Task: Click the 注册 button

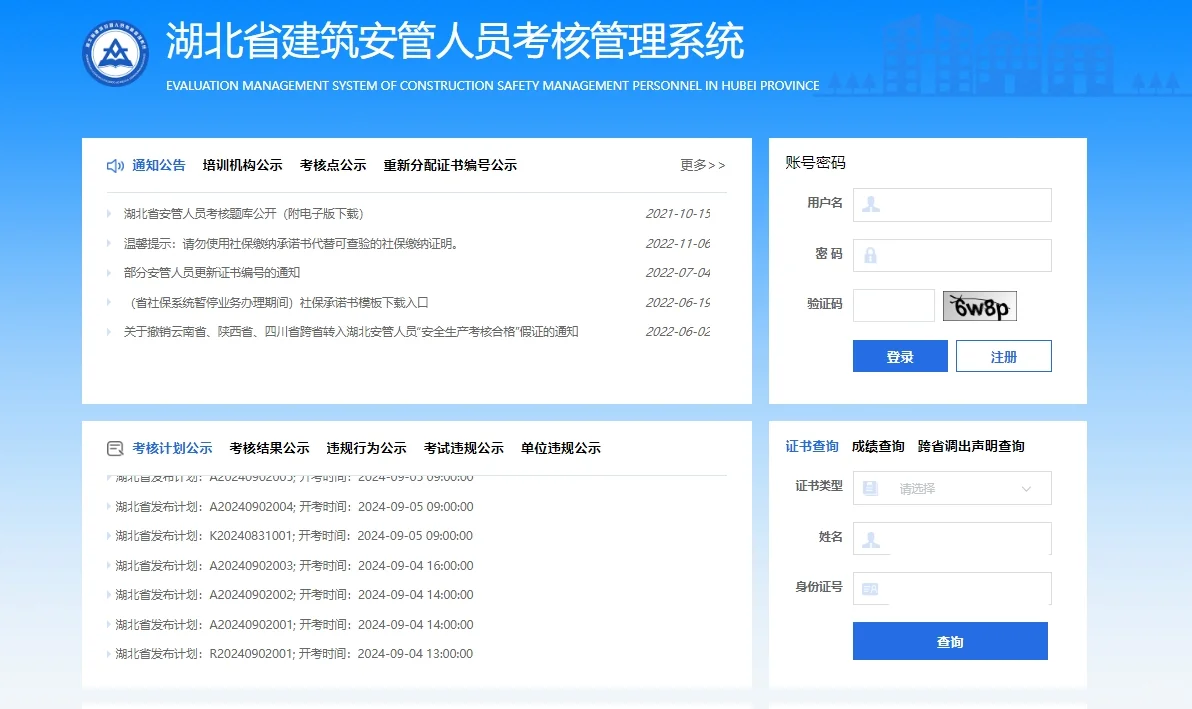Action: [1003, 355]
